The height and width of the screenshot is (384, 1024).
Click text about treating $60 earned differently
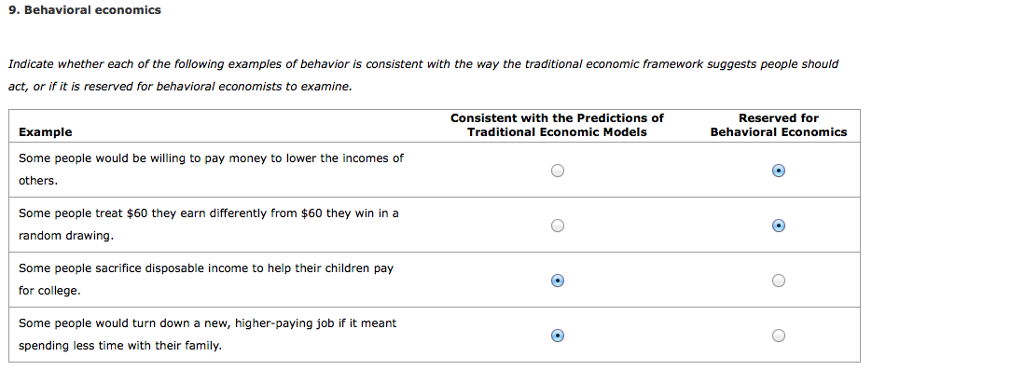208,224
